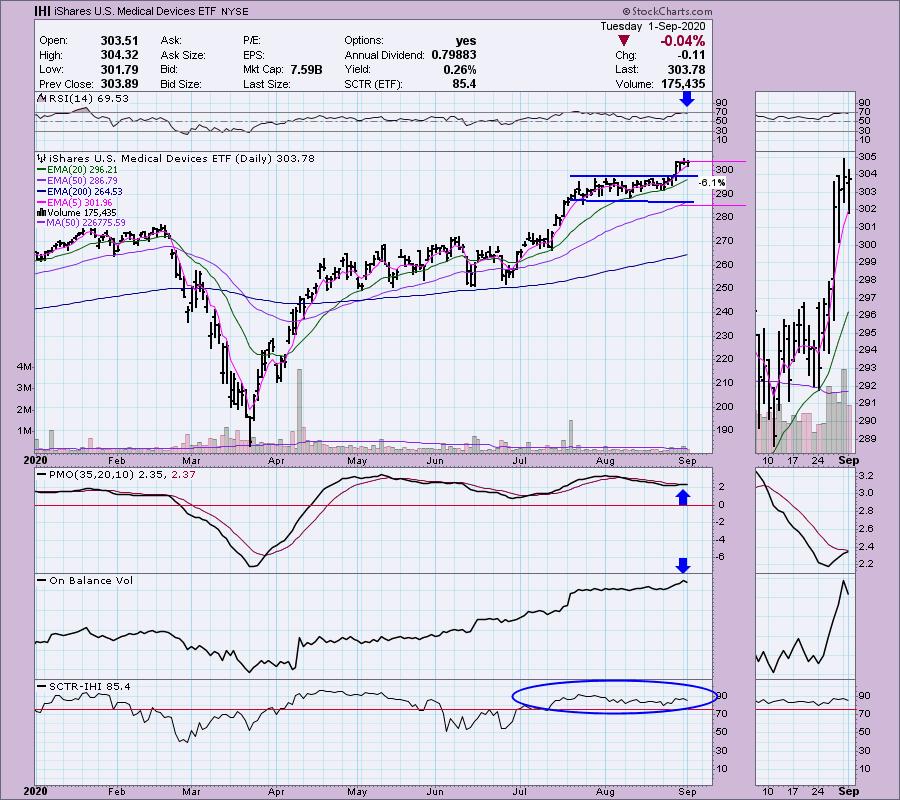Click the red down-triangle change indicator

623,41
